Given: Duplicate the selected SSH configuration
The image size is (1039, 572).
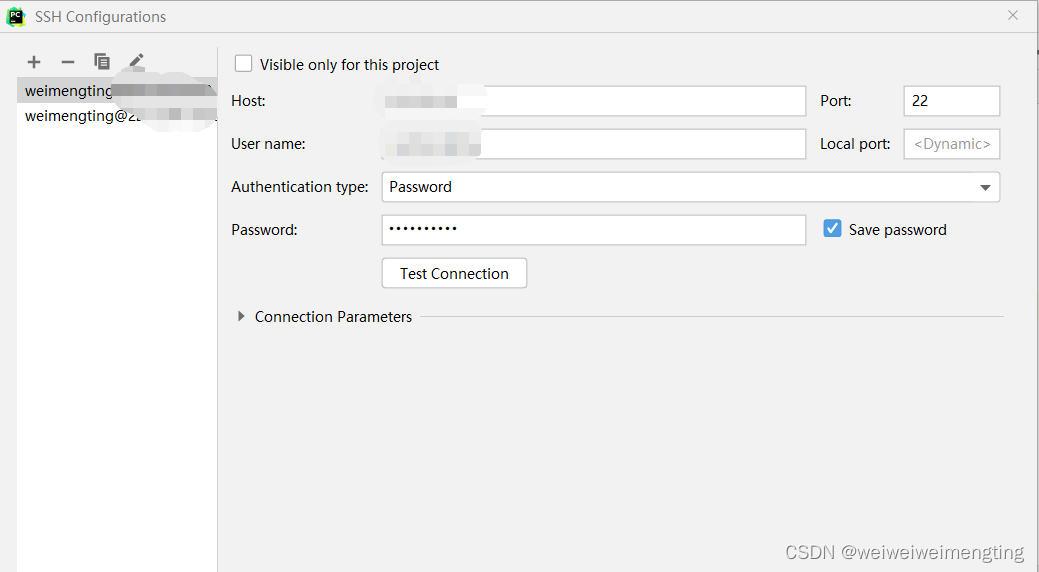Looking at the screenshot, I should coord(102,62).
